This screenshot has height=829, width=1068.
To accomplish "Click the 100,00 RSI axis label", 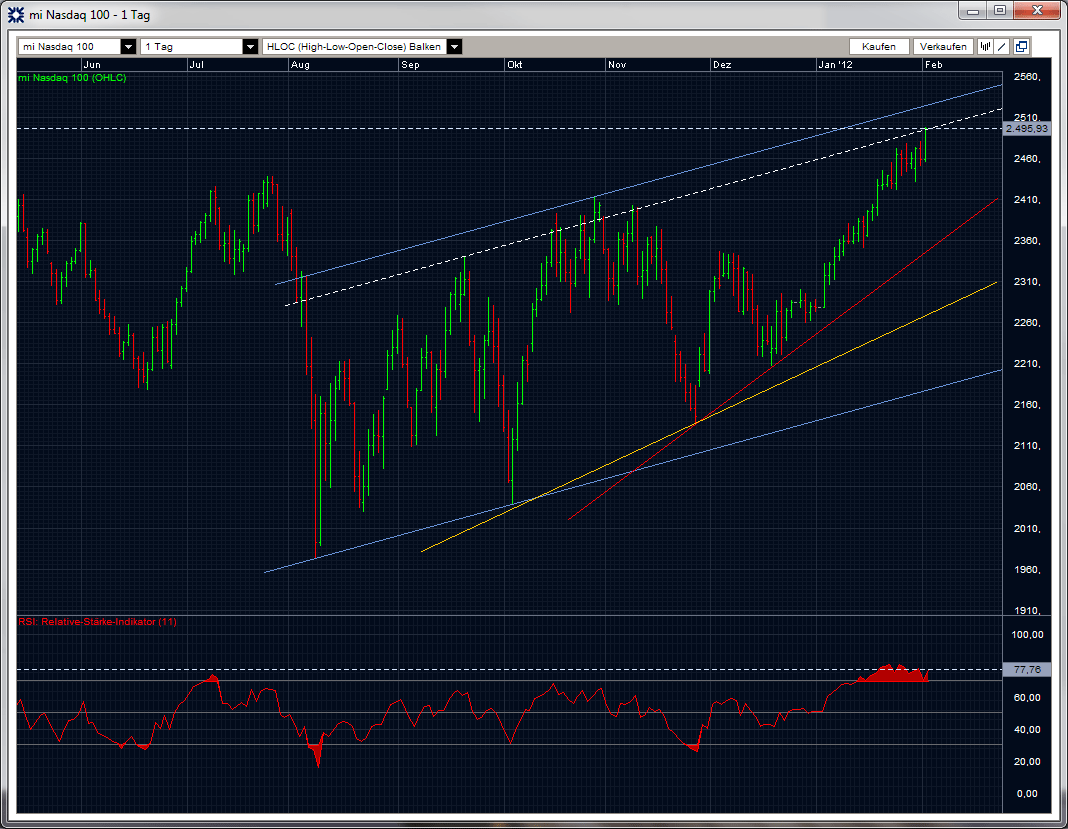I will pyautogui.click(x=1027, y=634).
